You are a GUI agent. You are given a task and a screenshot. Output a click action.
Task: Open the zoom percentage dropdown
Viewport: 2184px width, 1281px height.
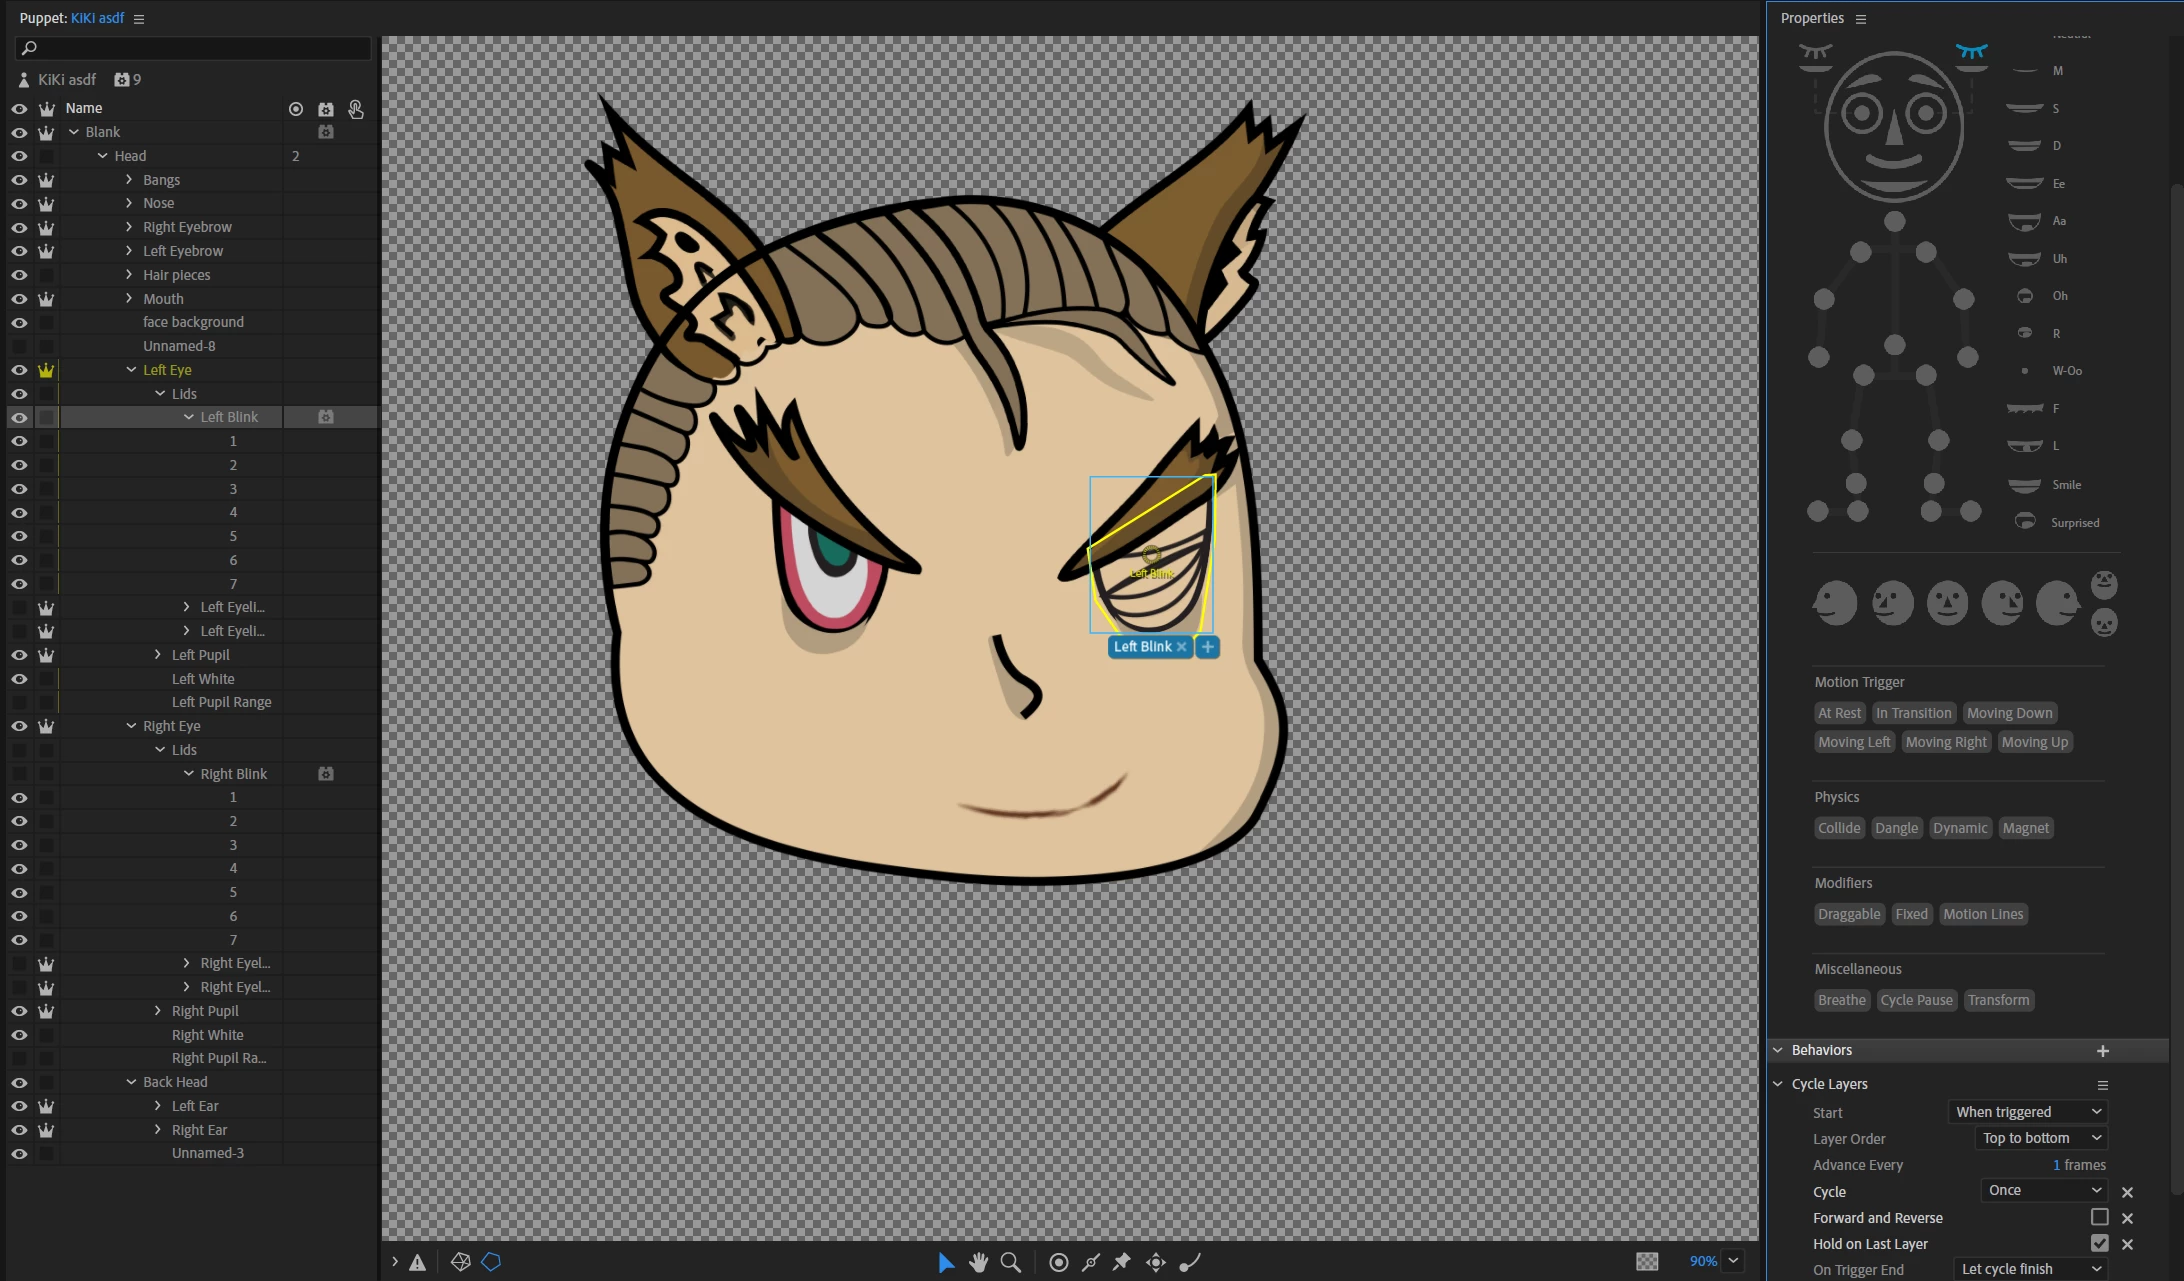[1734, 1261]
